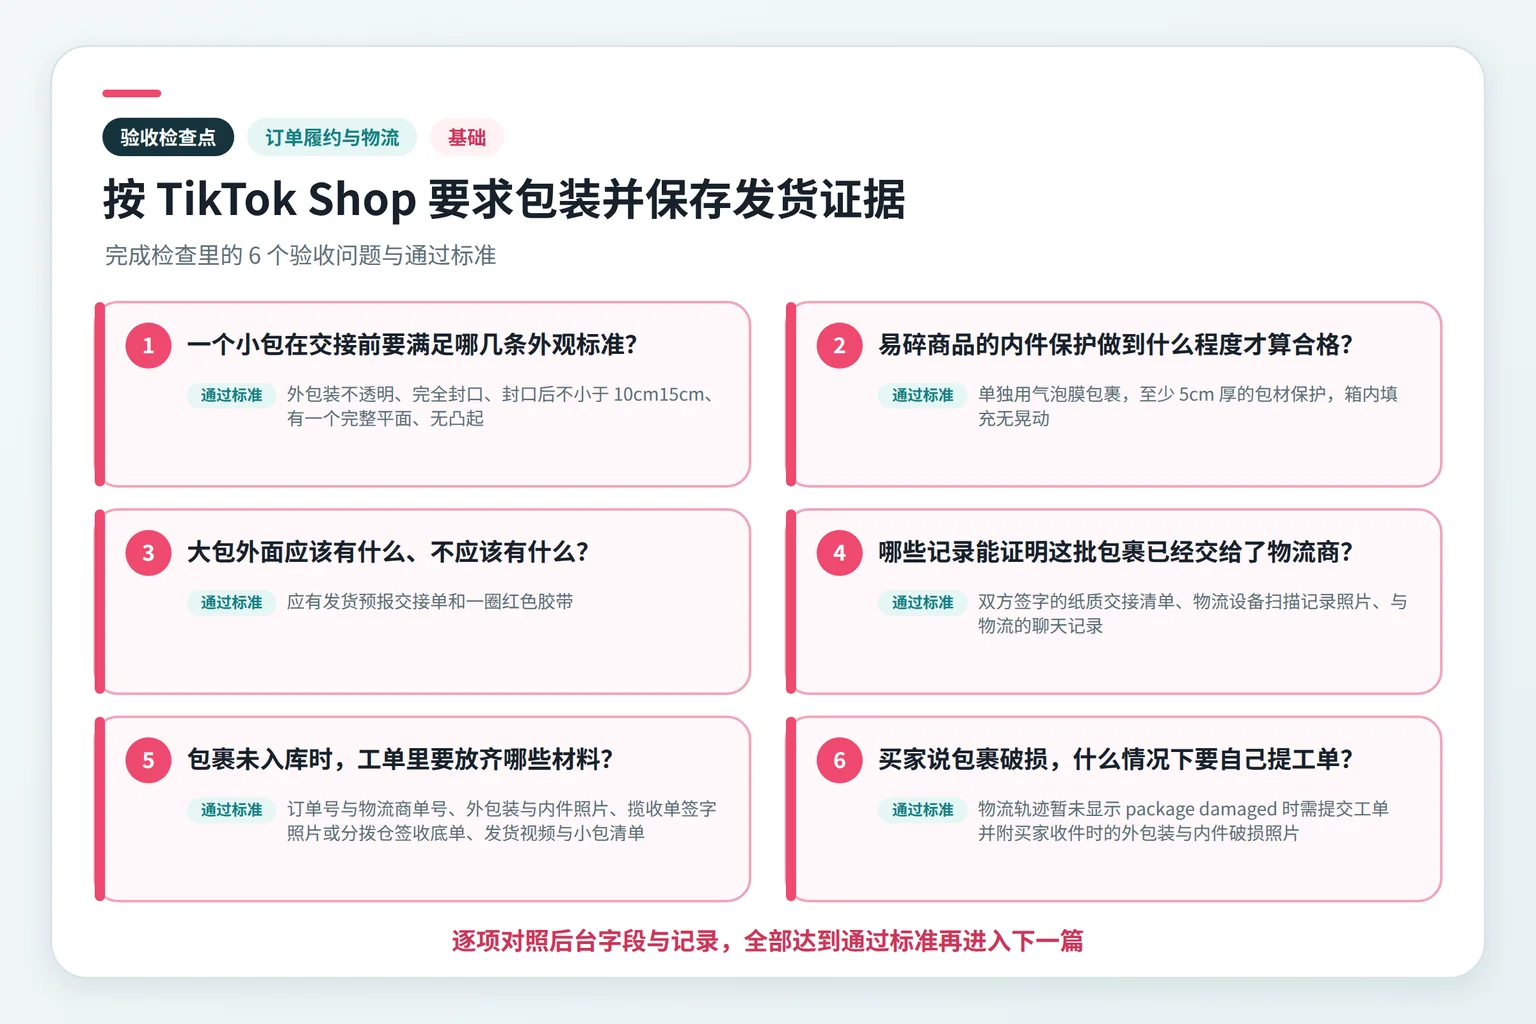Click 通过标准 badge in card 3
The image size is (1536, 1024).
coord(231,602)
